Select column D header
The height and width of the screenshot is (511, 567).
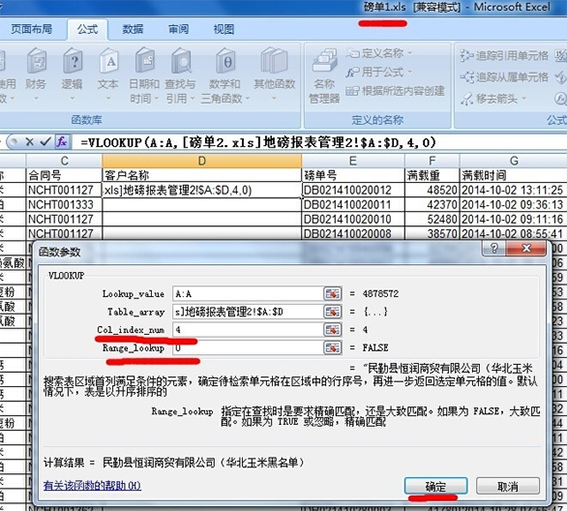pos(202,161)
